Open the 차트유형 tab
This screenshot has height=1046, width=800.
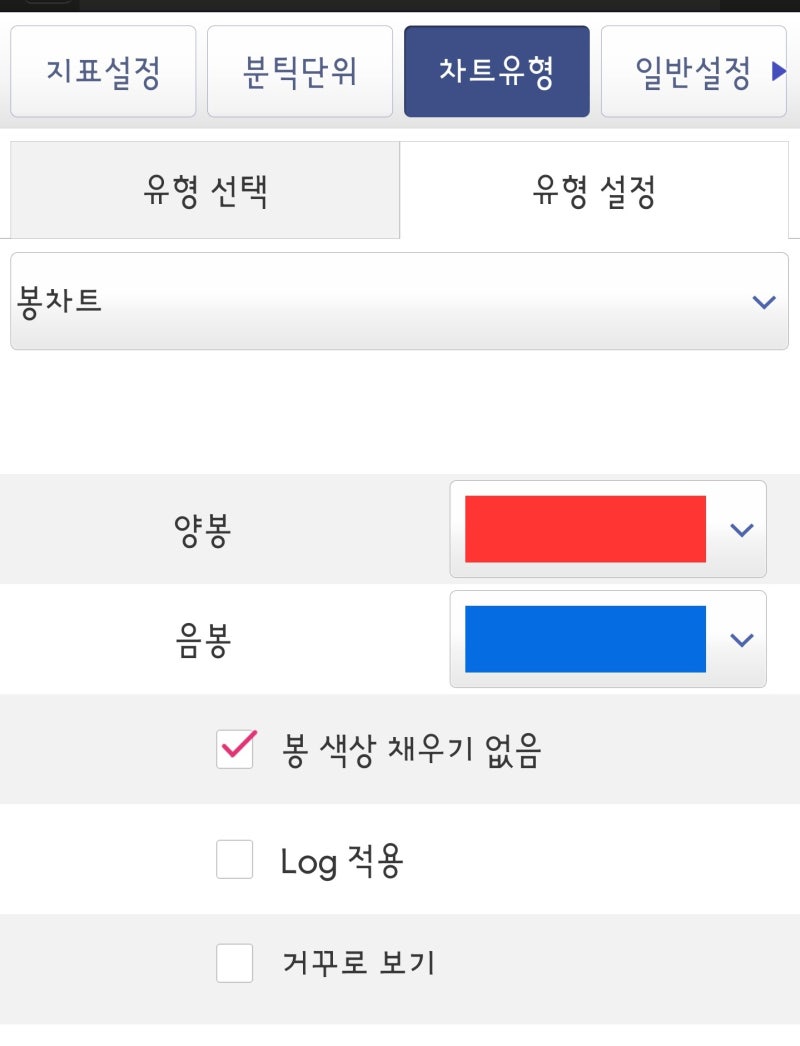pos(497,70)
